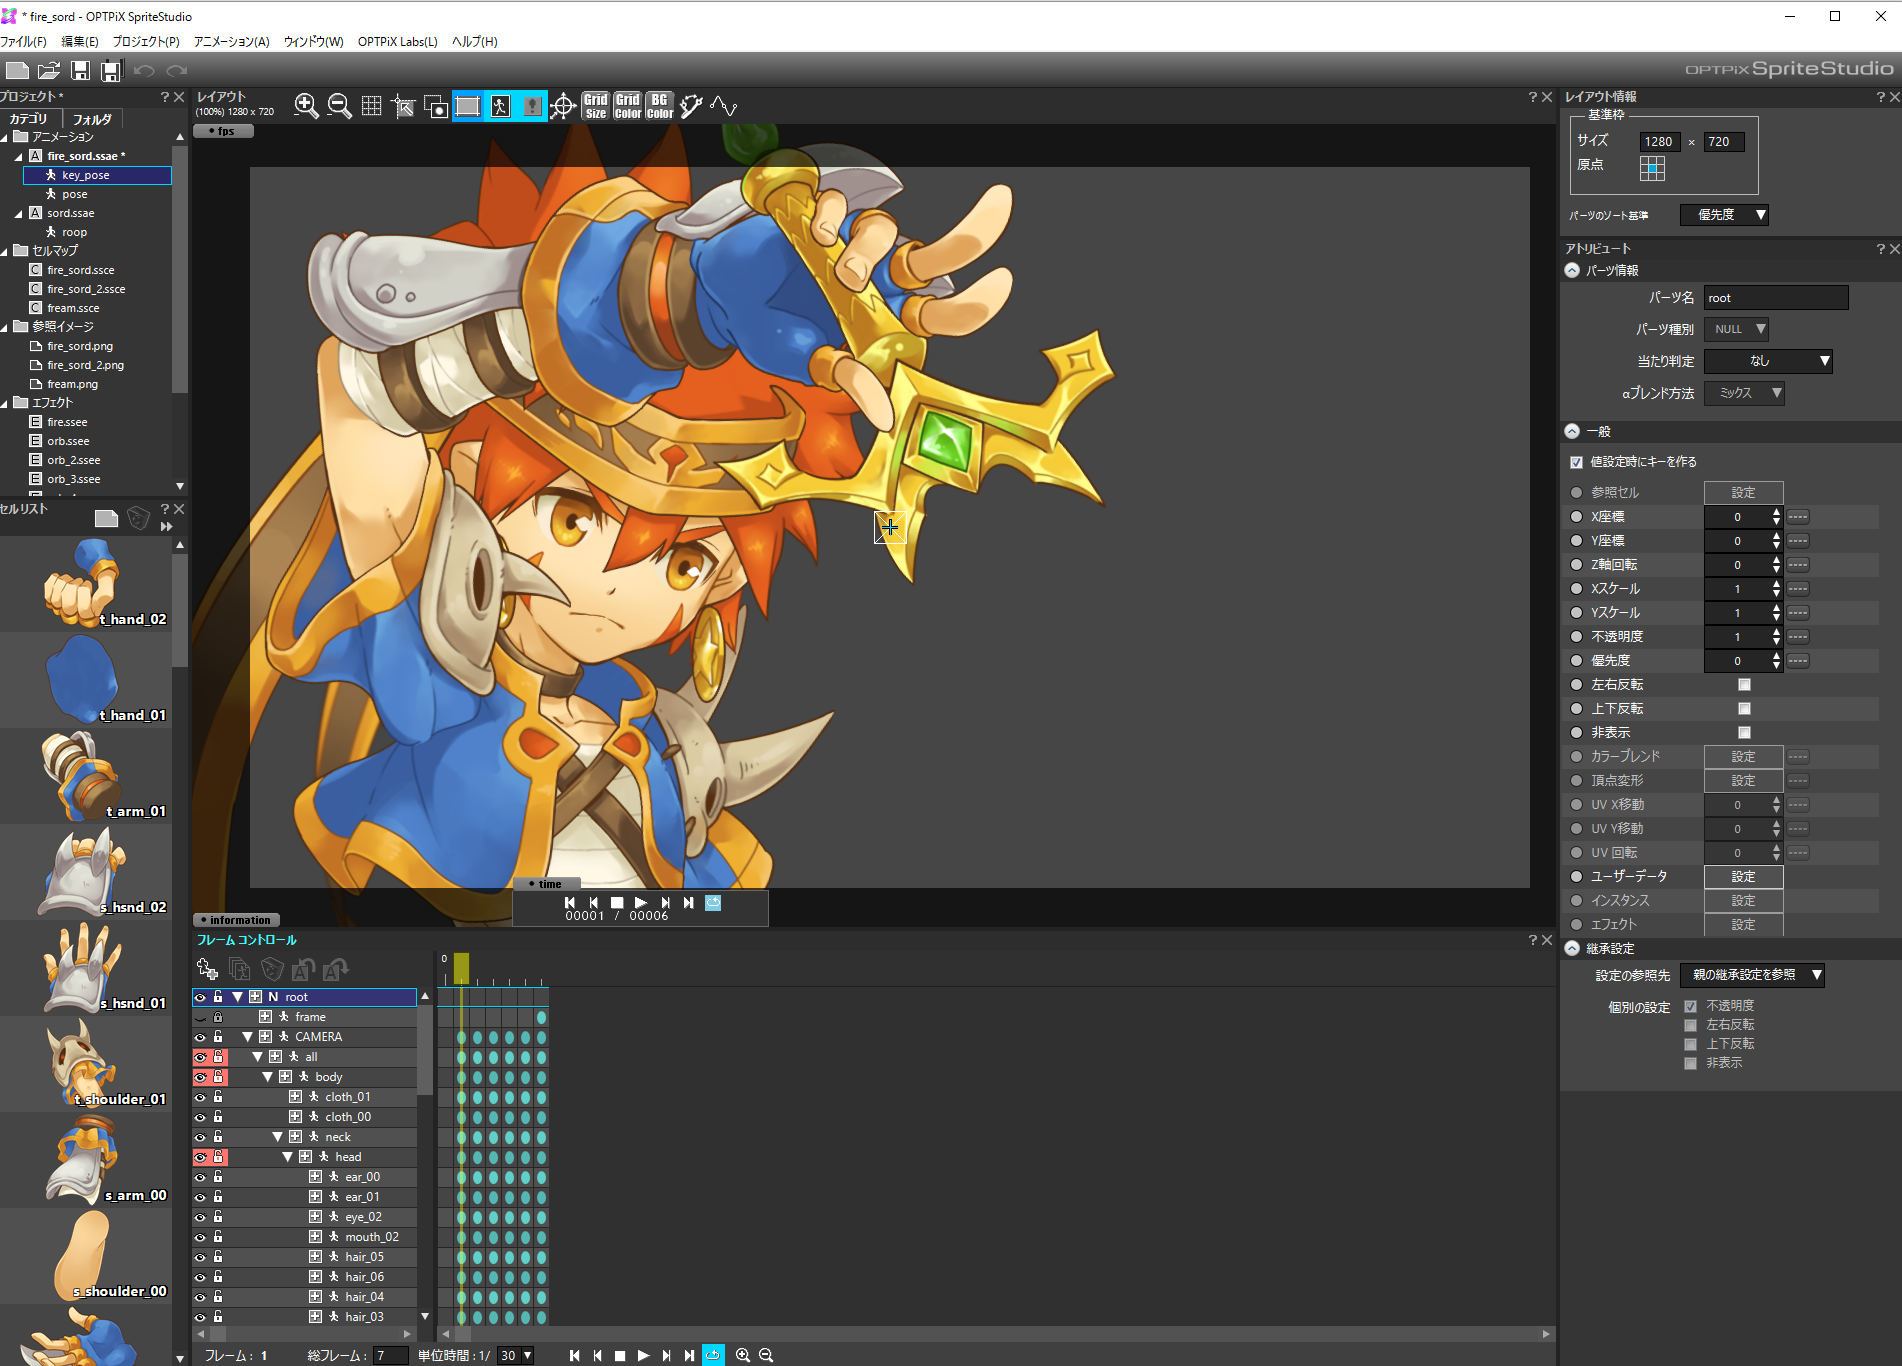Toggle the grid display icon
Viewport: 1902px width, 1366px height.
(x=371, y=106)
